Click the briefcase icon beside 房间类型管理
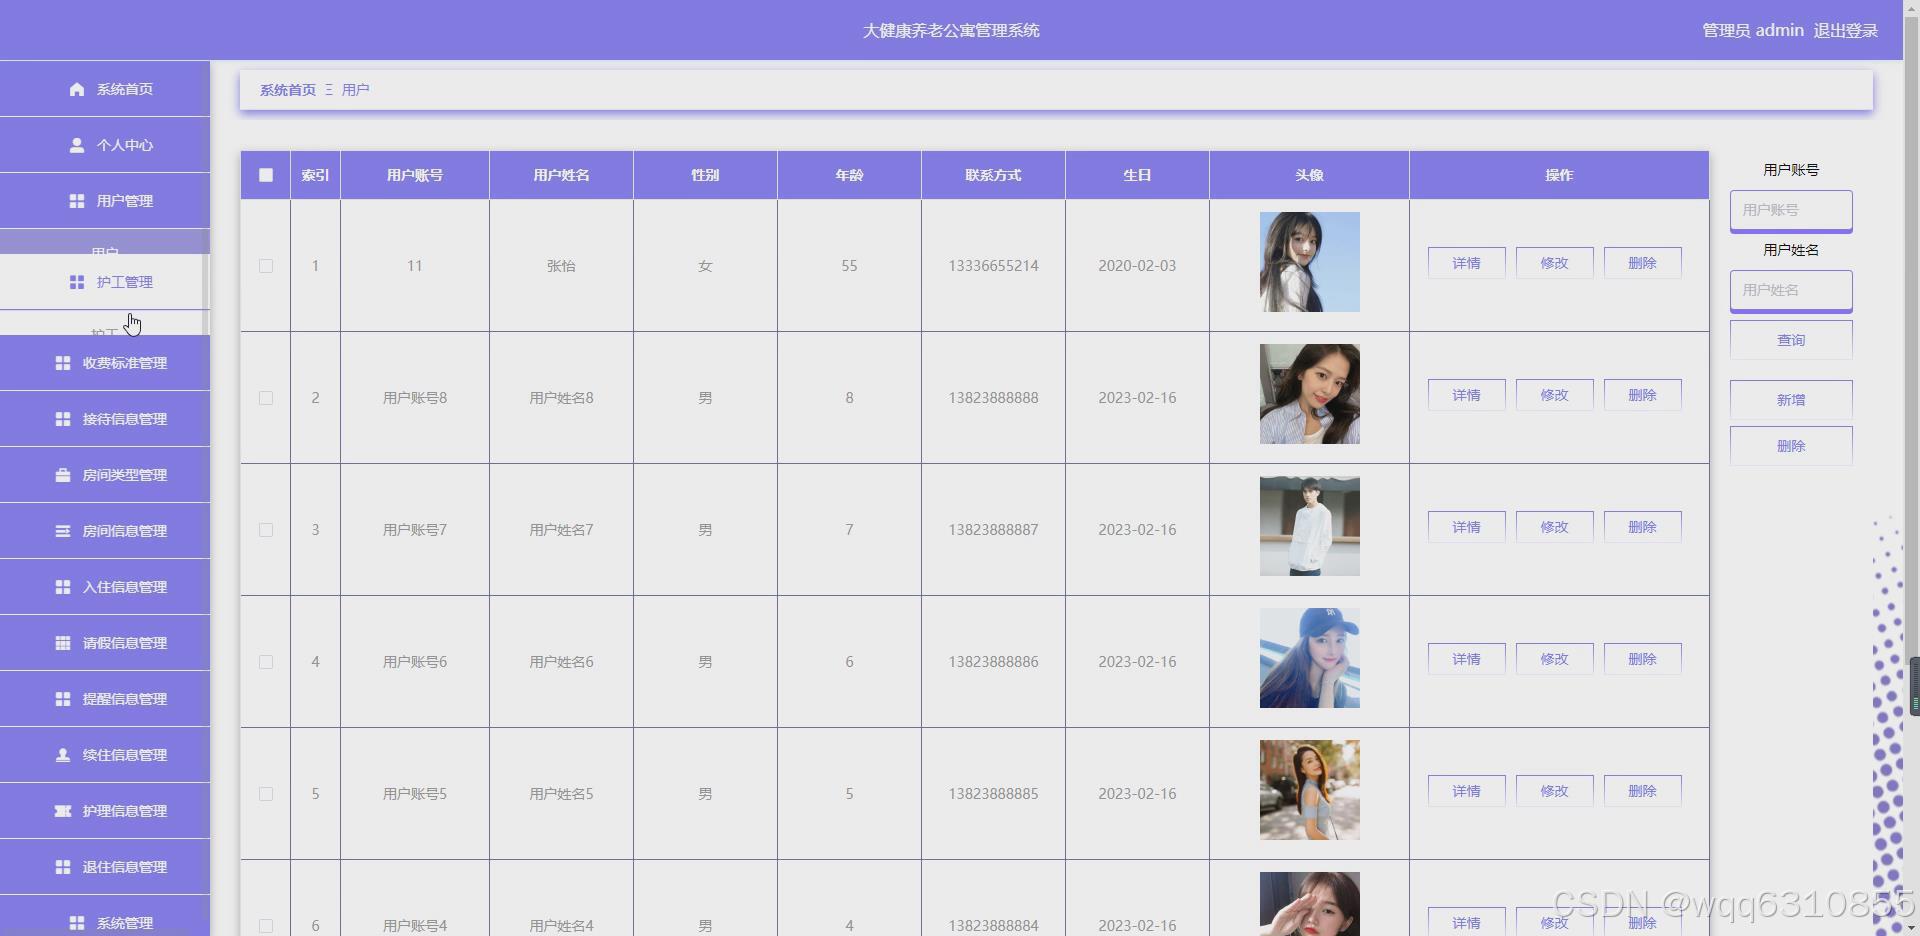Viewport: 1920px width, 936px height. click(x=63, y=475)
